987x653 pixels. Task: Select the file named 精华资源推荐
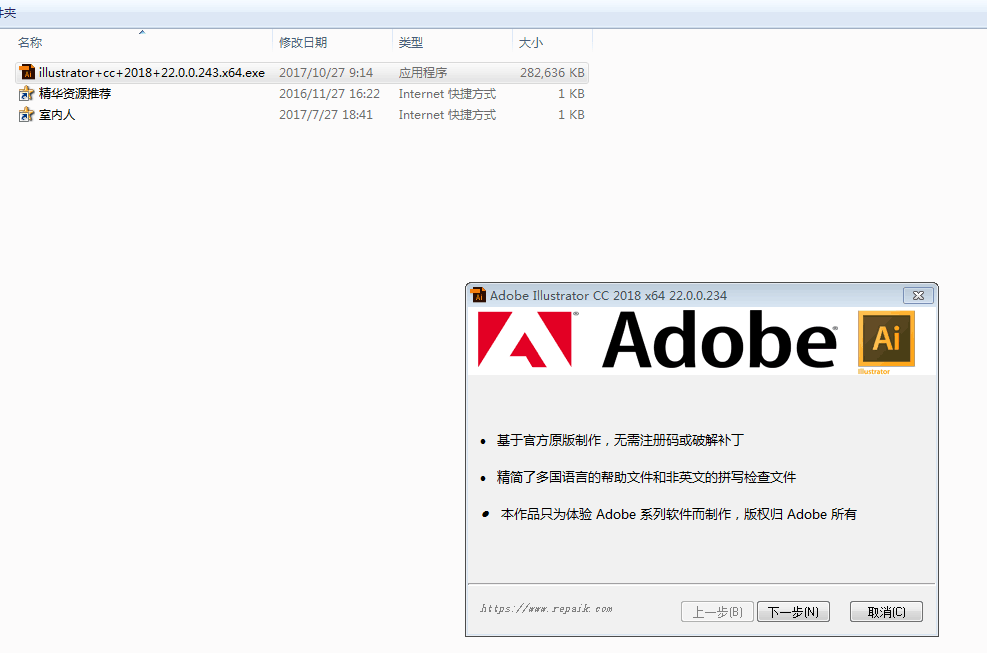(x=75, y=94)
